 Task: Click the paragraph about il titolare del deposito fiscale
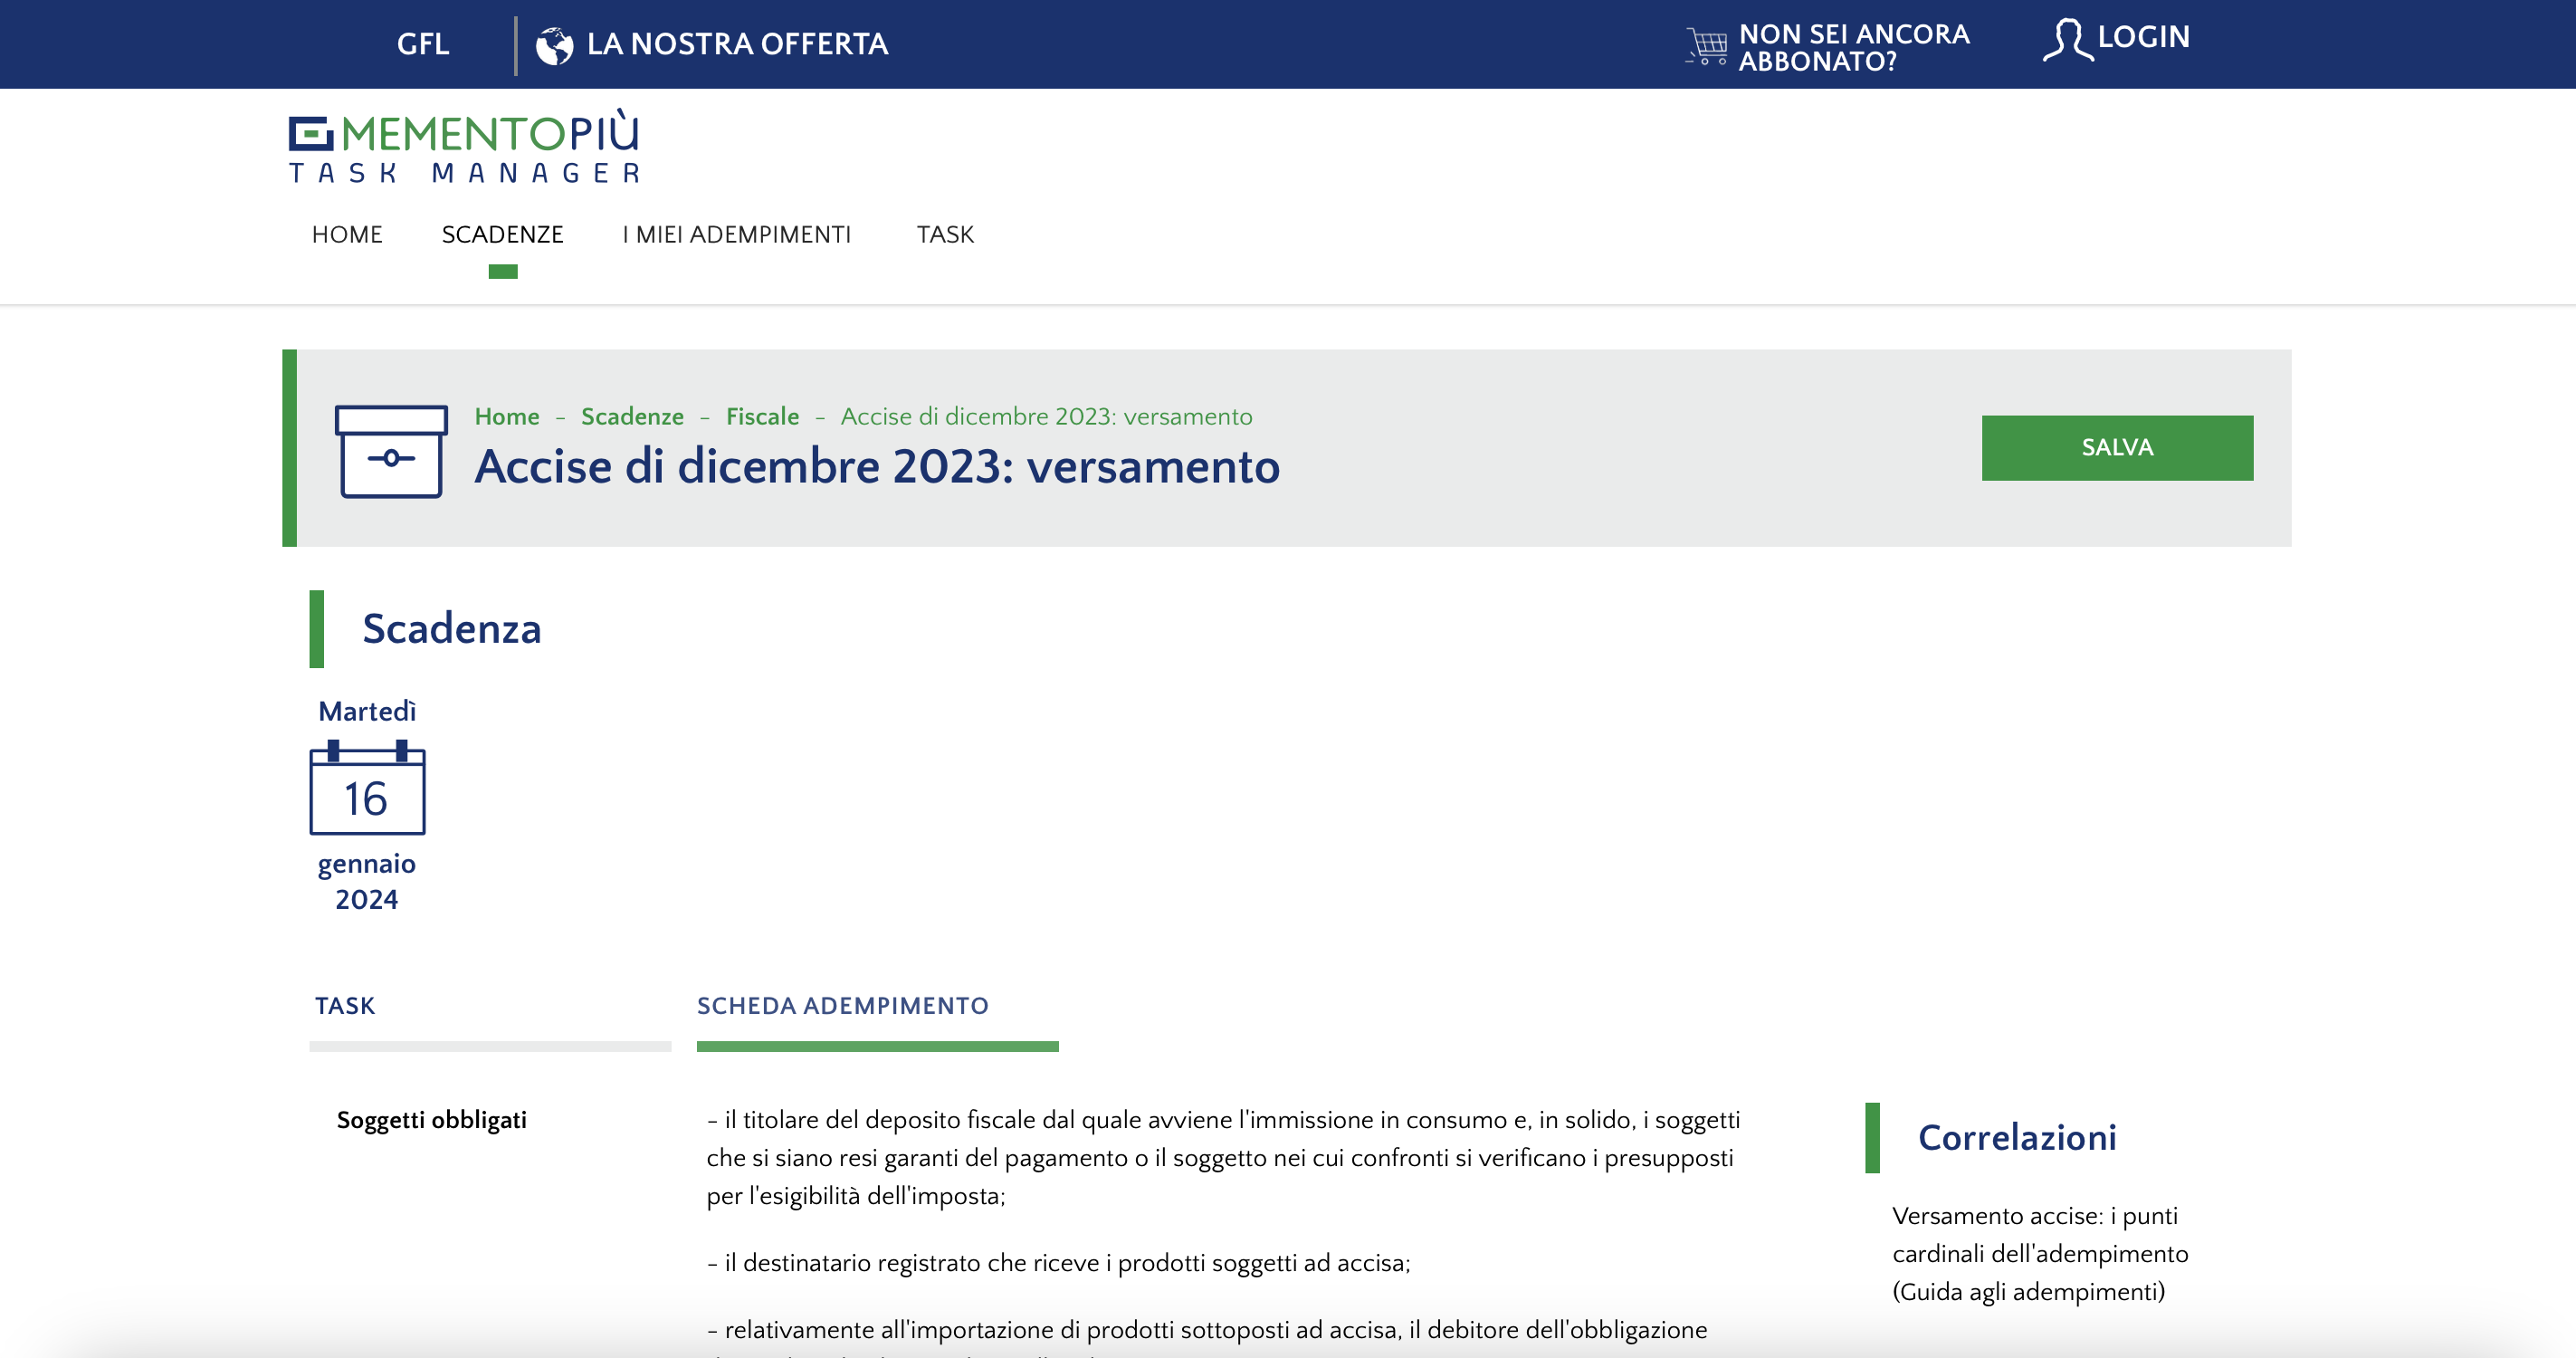1223,1158
